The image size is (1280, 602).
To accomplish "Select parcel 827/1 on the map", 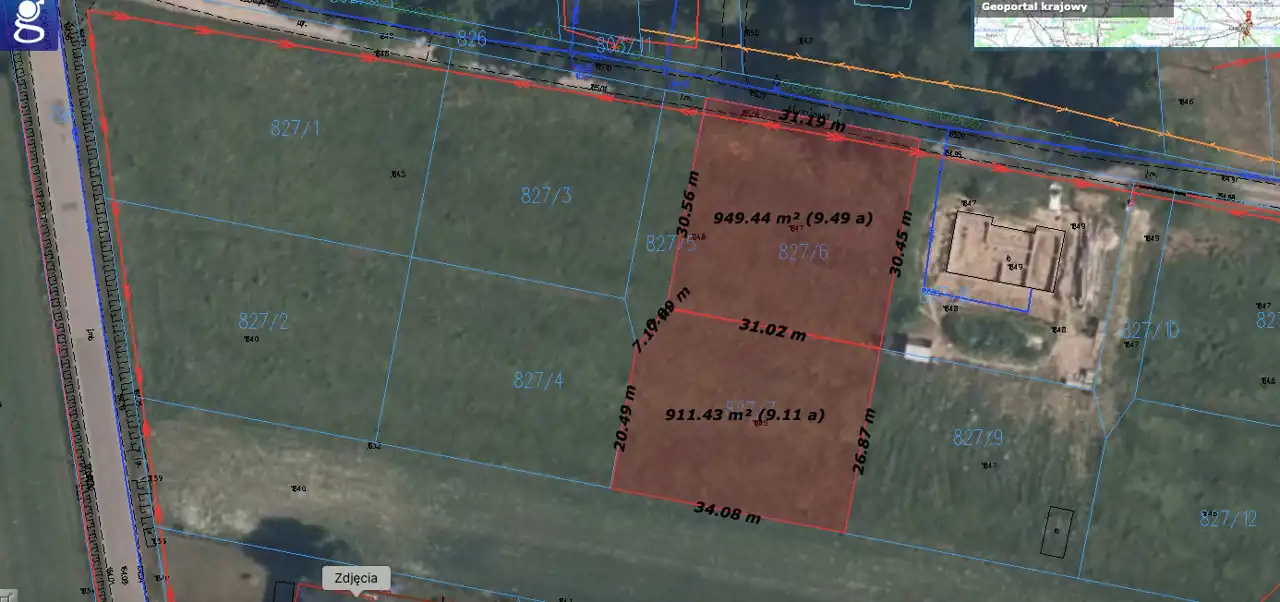I will tap(295, 128).
